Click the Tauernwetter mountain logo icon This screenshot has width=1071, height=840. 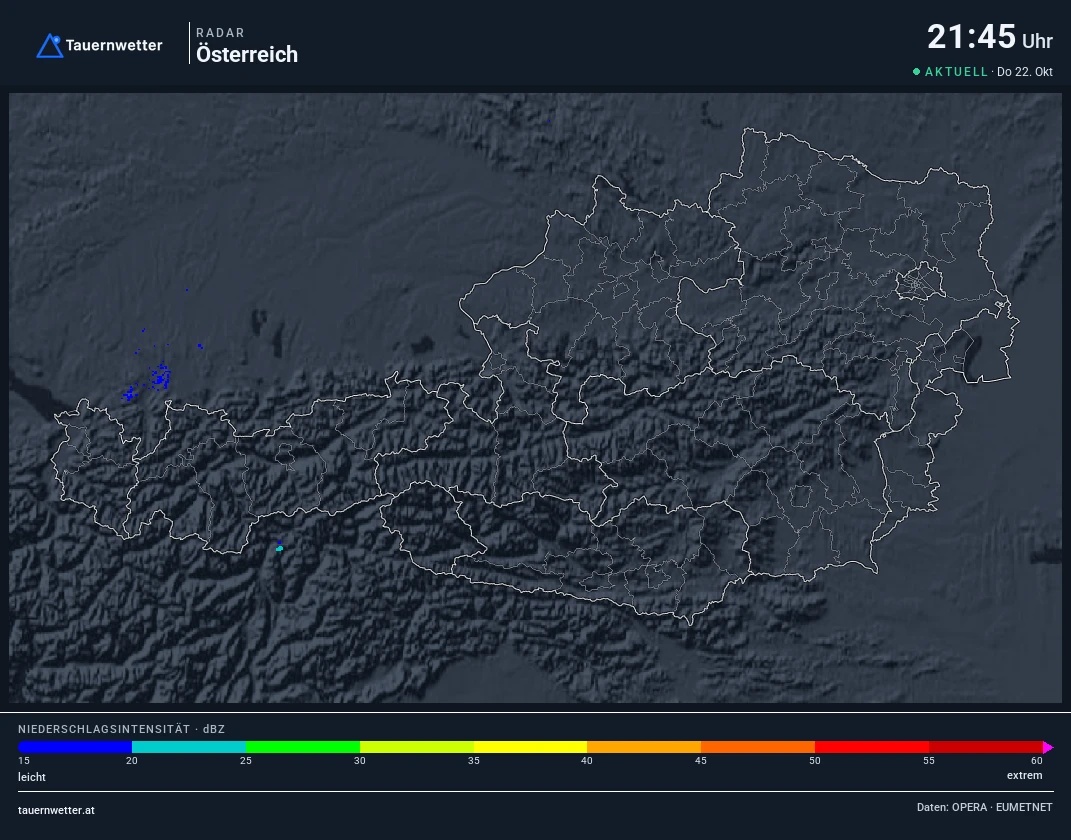pyautogui.click(x=50, y=46)
